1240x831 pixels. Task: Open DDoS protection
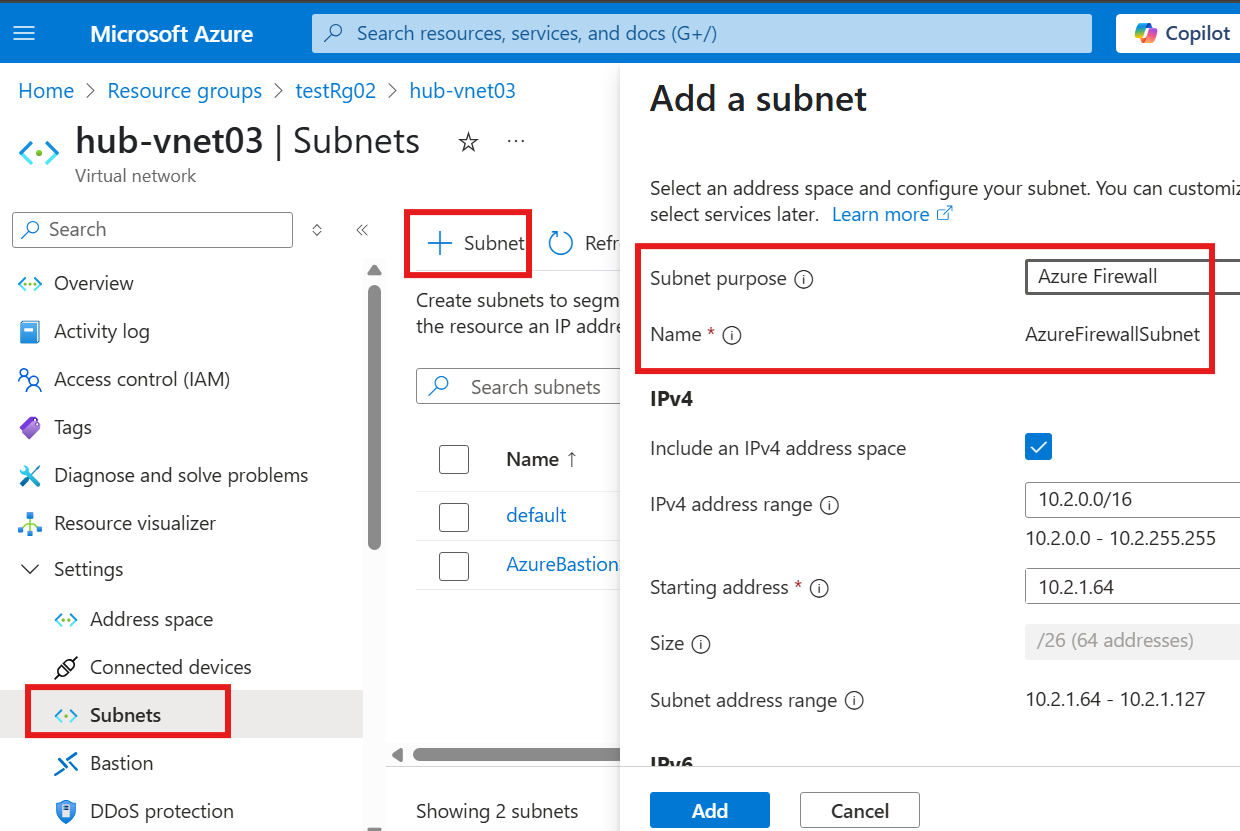(161, 811)
